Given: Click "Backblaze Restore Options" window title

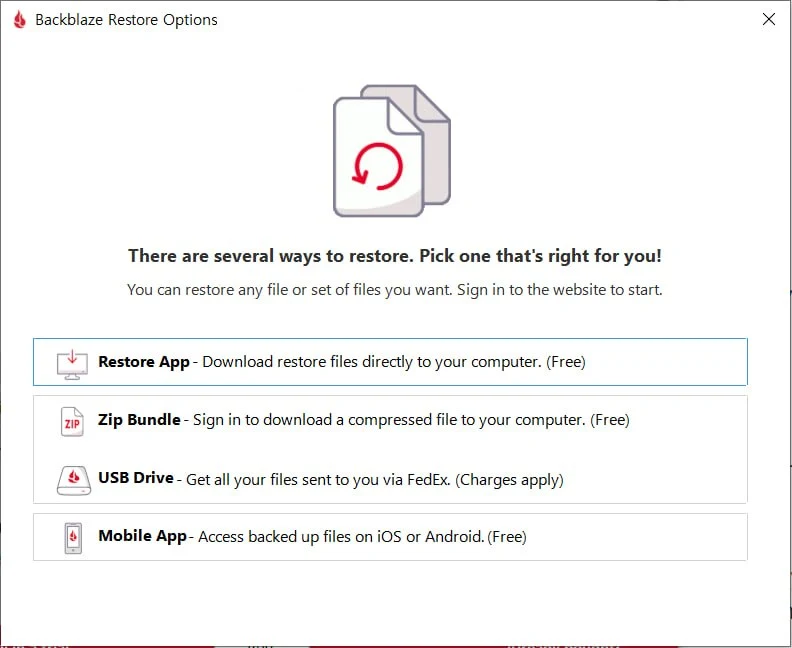Looking at the screenshot, I should click(x=126, y=20).
